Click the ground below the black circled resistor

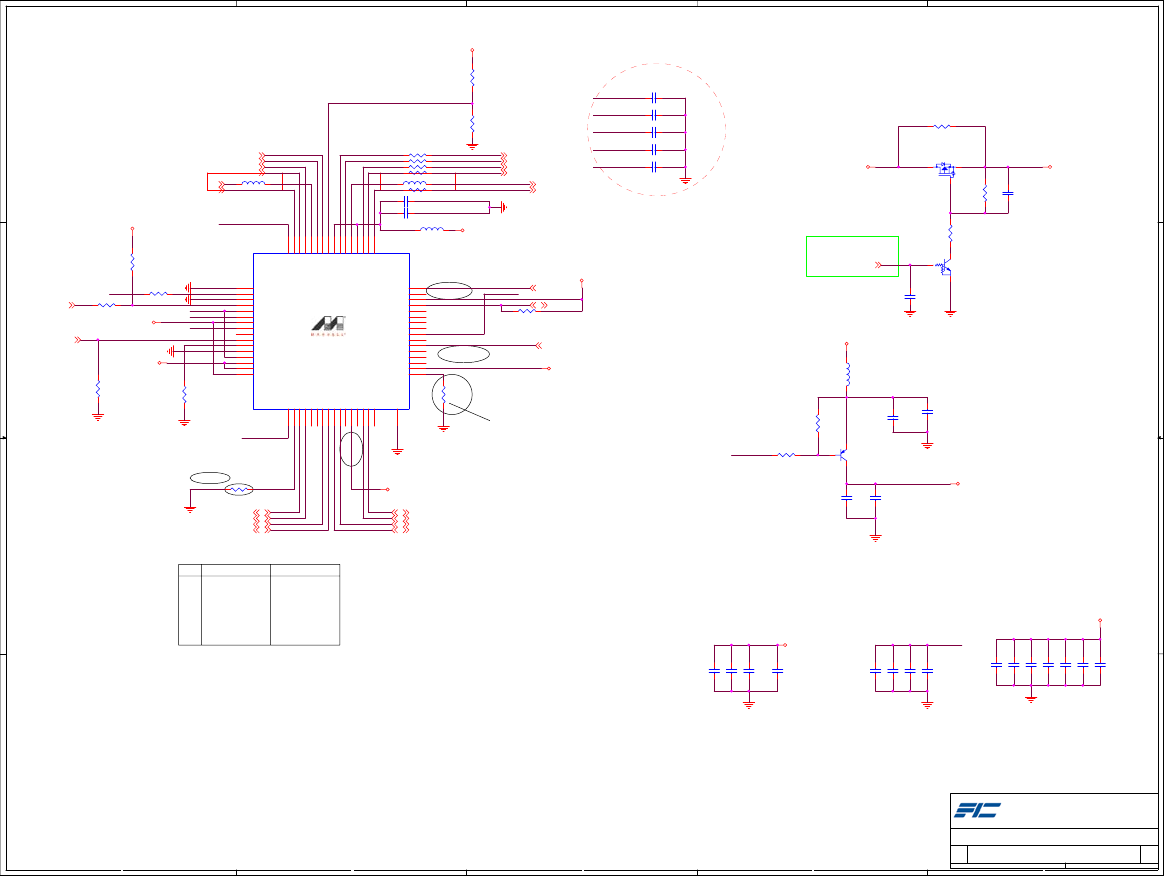coord(444,428)
